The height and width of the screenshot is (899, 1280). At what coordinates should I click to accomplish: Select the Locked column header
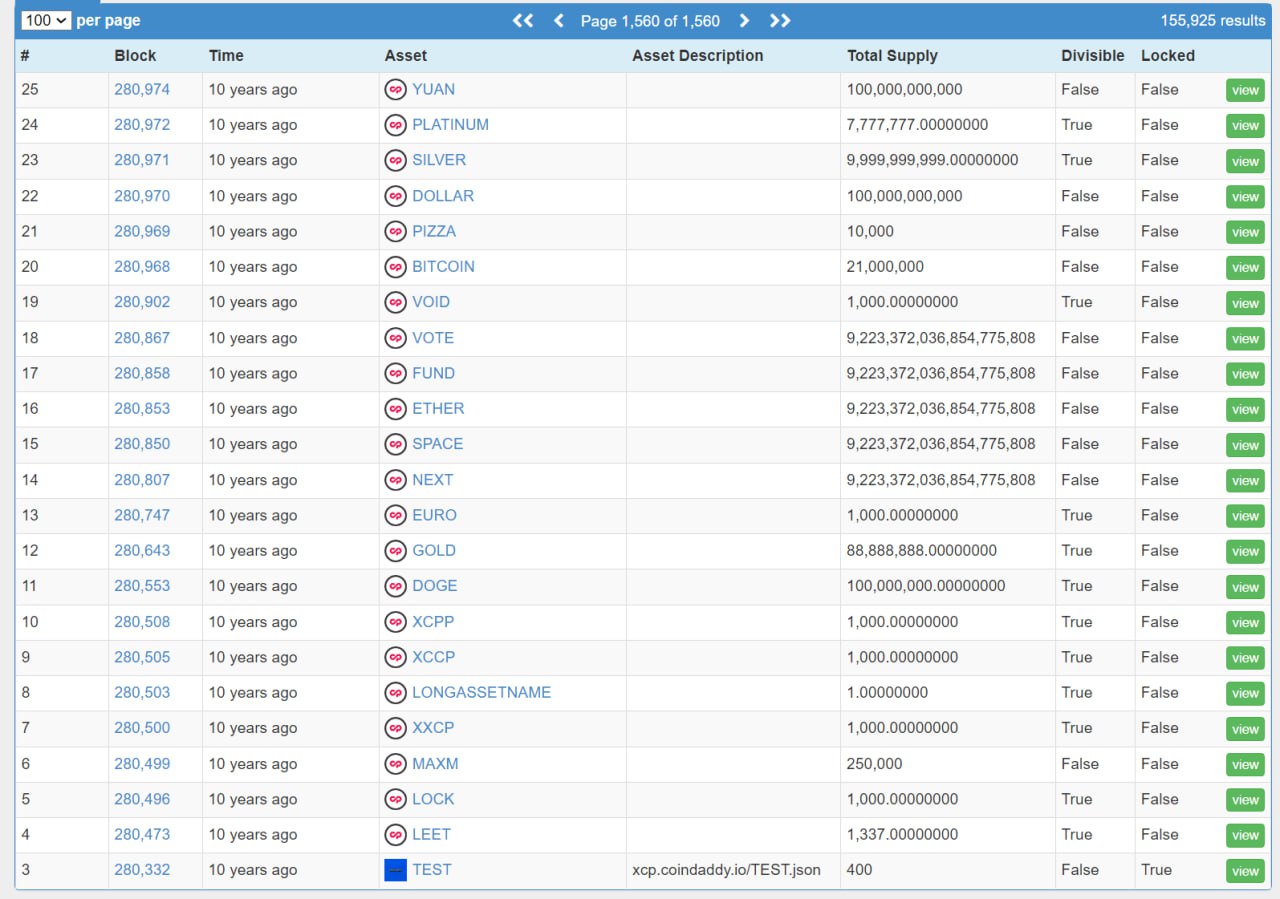point(1168,56)
